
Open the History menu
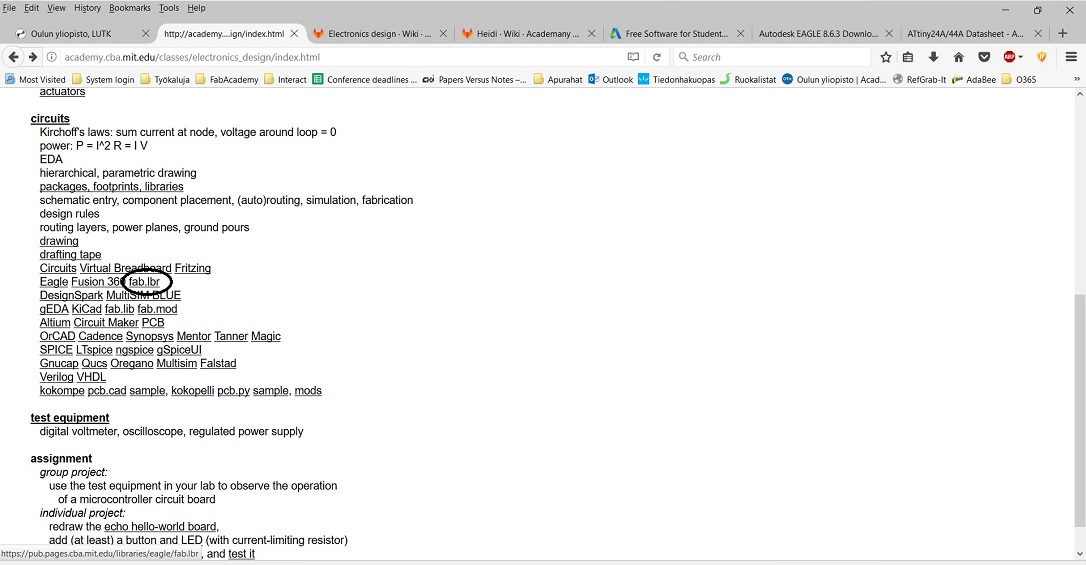click(x=87, y=8)
